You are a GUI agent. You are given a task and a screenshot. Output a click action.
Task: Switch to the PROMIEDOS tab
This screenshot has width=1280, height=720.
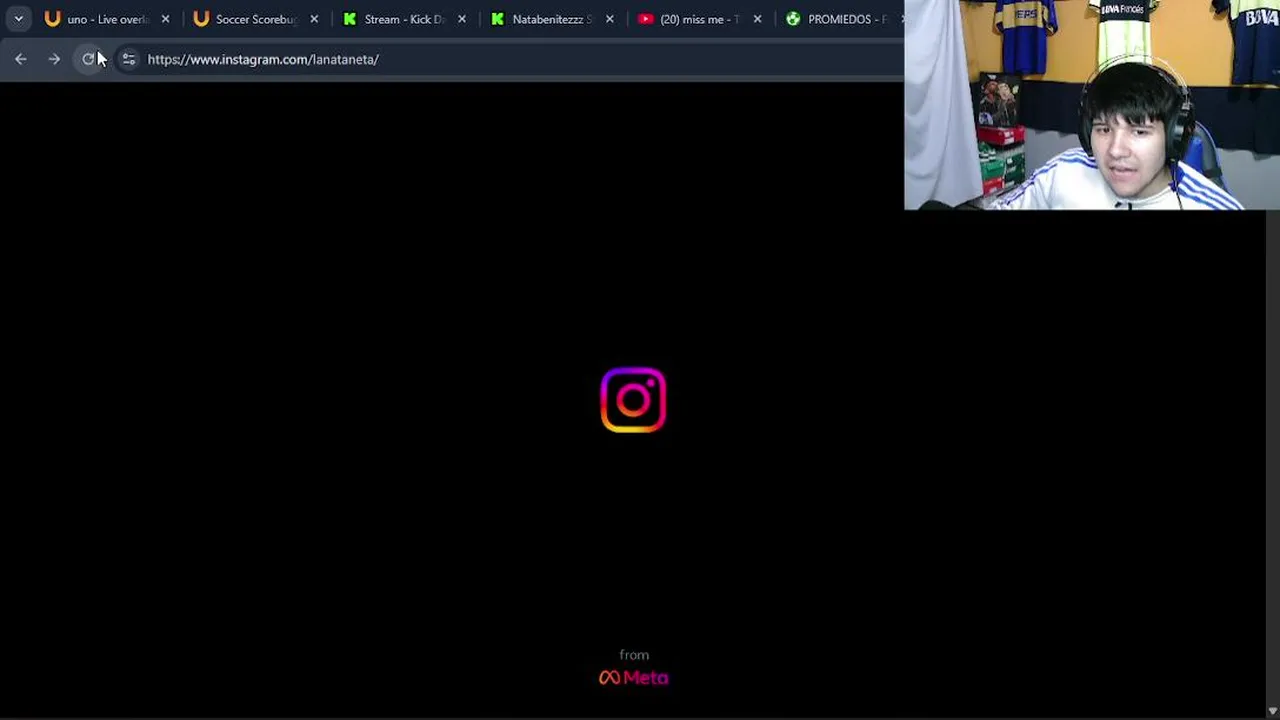(x=840, y=19)
